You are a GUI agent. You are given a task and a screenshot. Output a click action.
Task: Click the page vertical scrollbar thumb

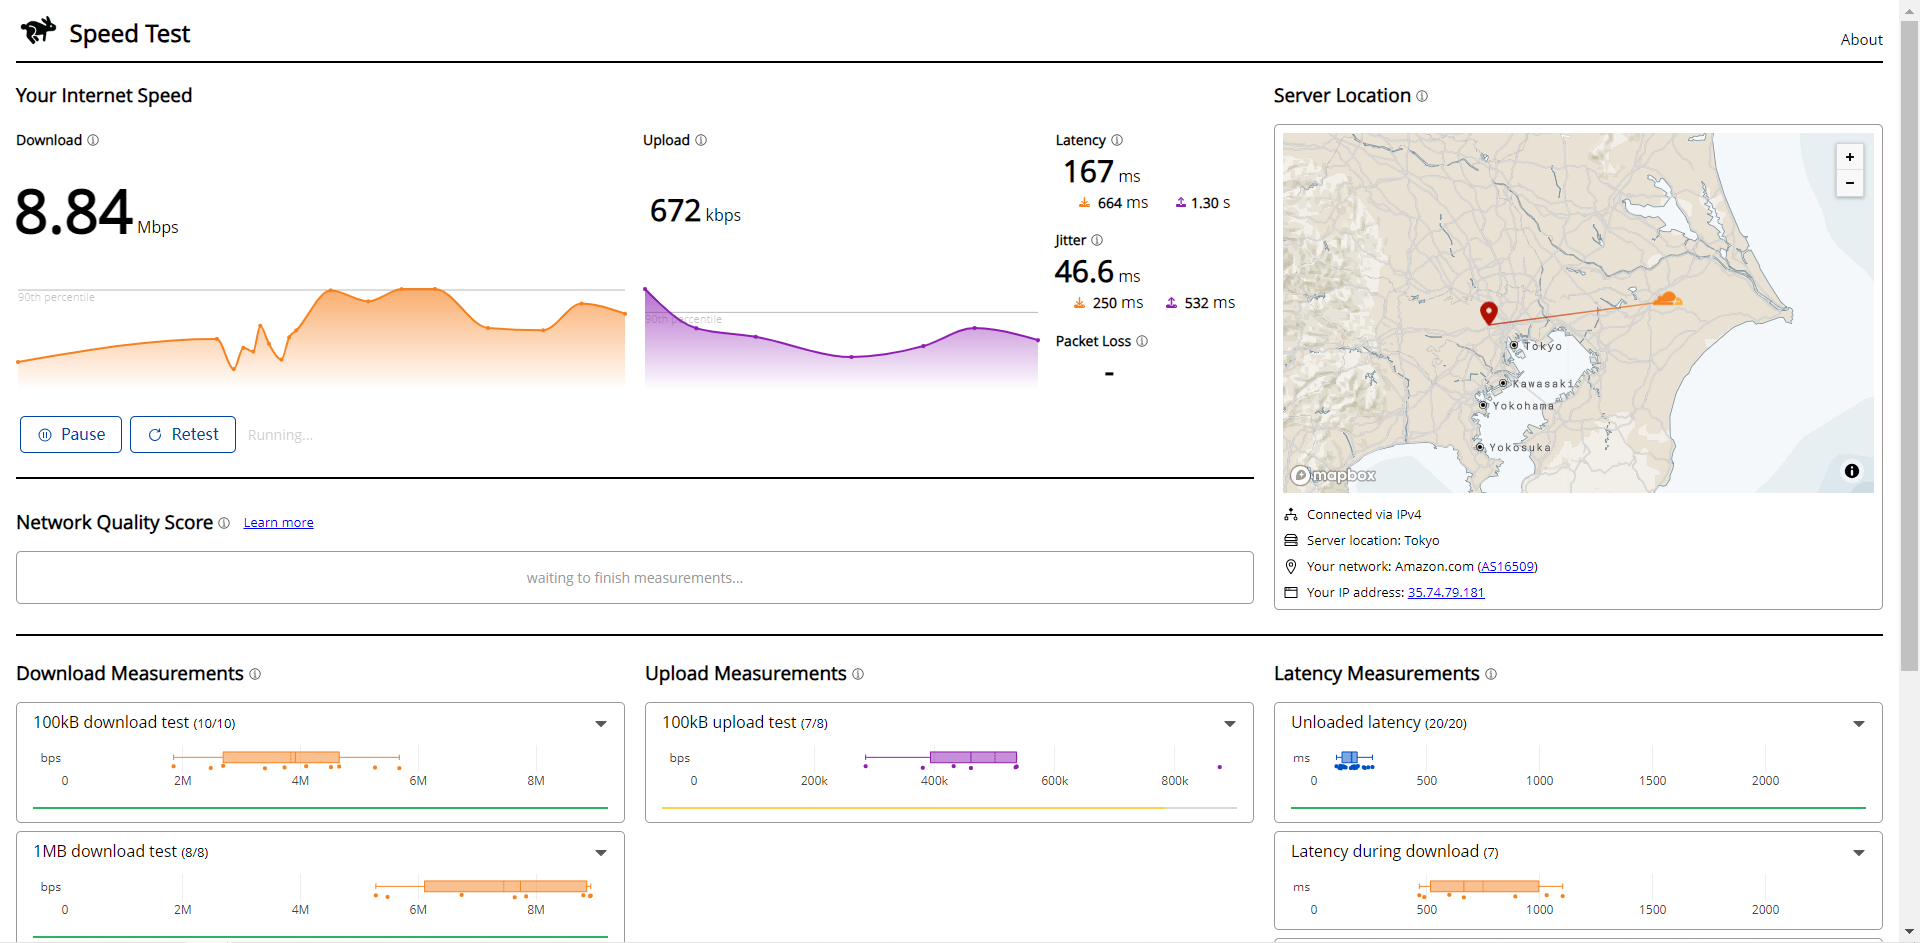1909,345
